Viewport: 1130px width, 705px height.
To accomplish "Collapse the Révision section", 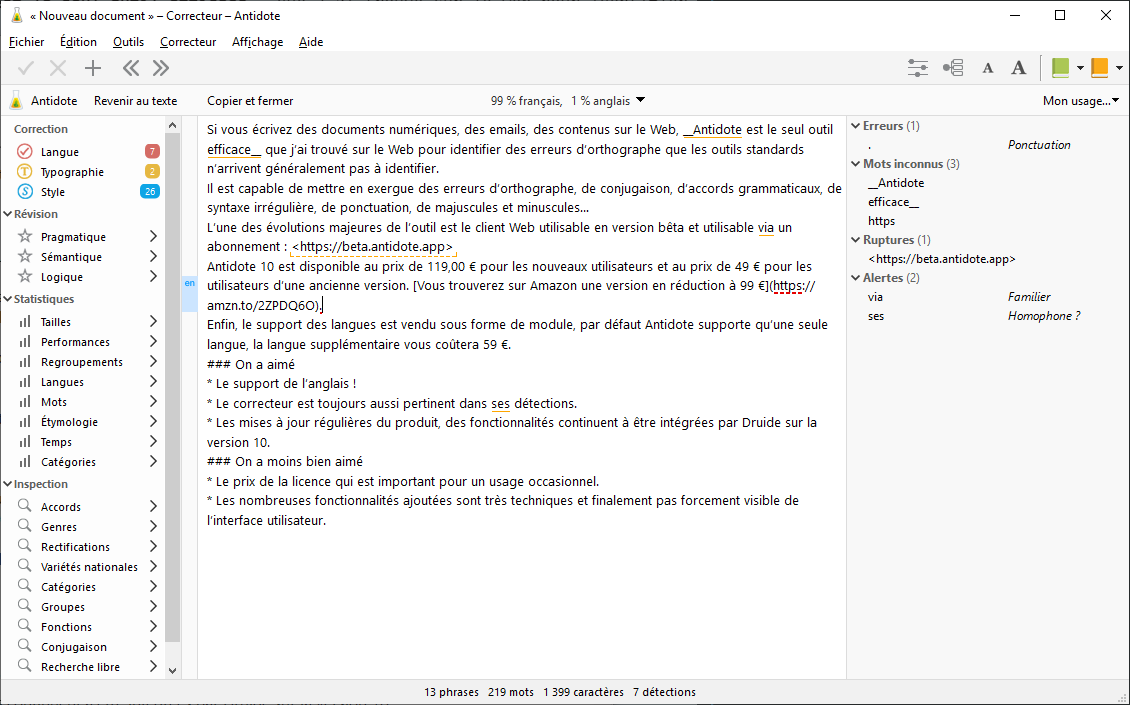I will pos(8,214).
